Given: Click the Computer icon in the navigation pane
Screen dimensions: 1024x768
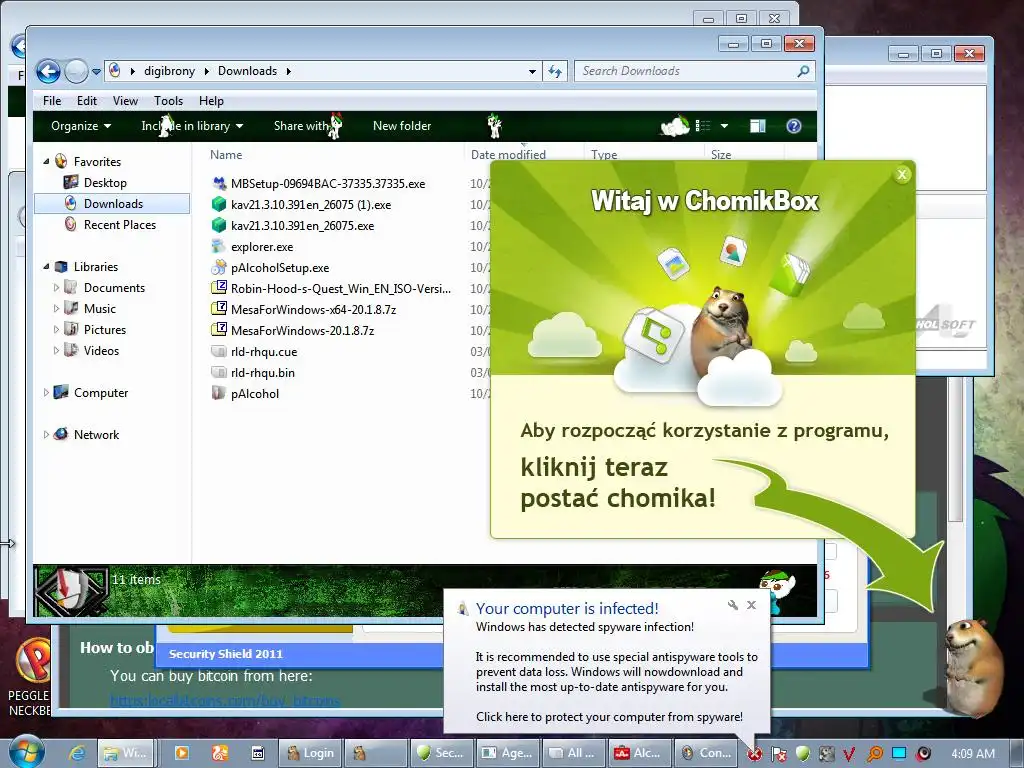Looking at the screenshot, I should click(x=61, y=392).
